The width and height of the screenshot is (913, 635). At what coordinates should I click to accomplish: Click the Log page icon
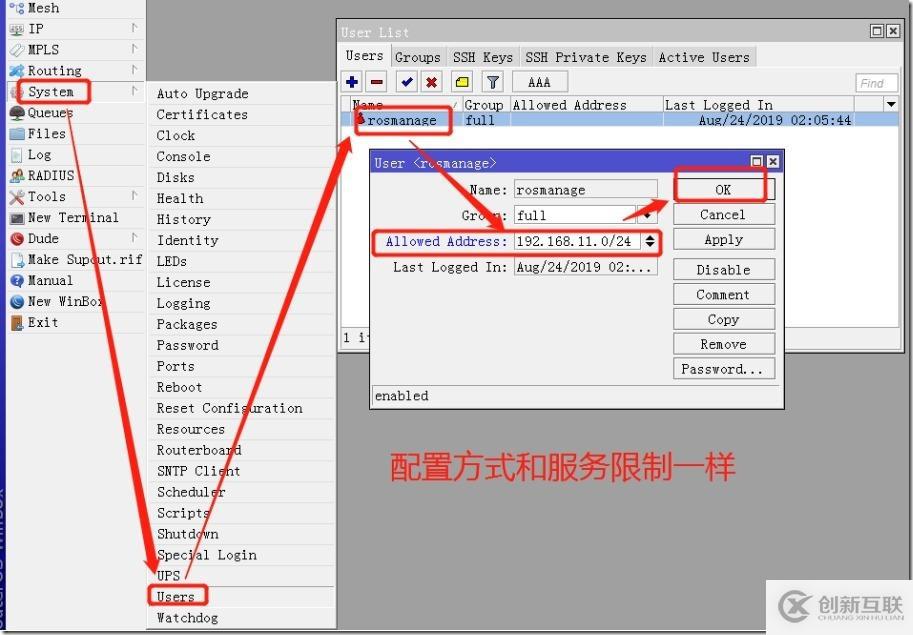pos(16,154)
